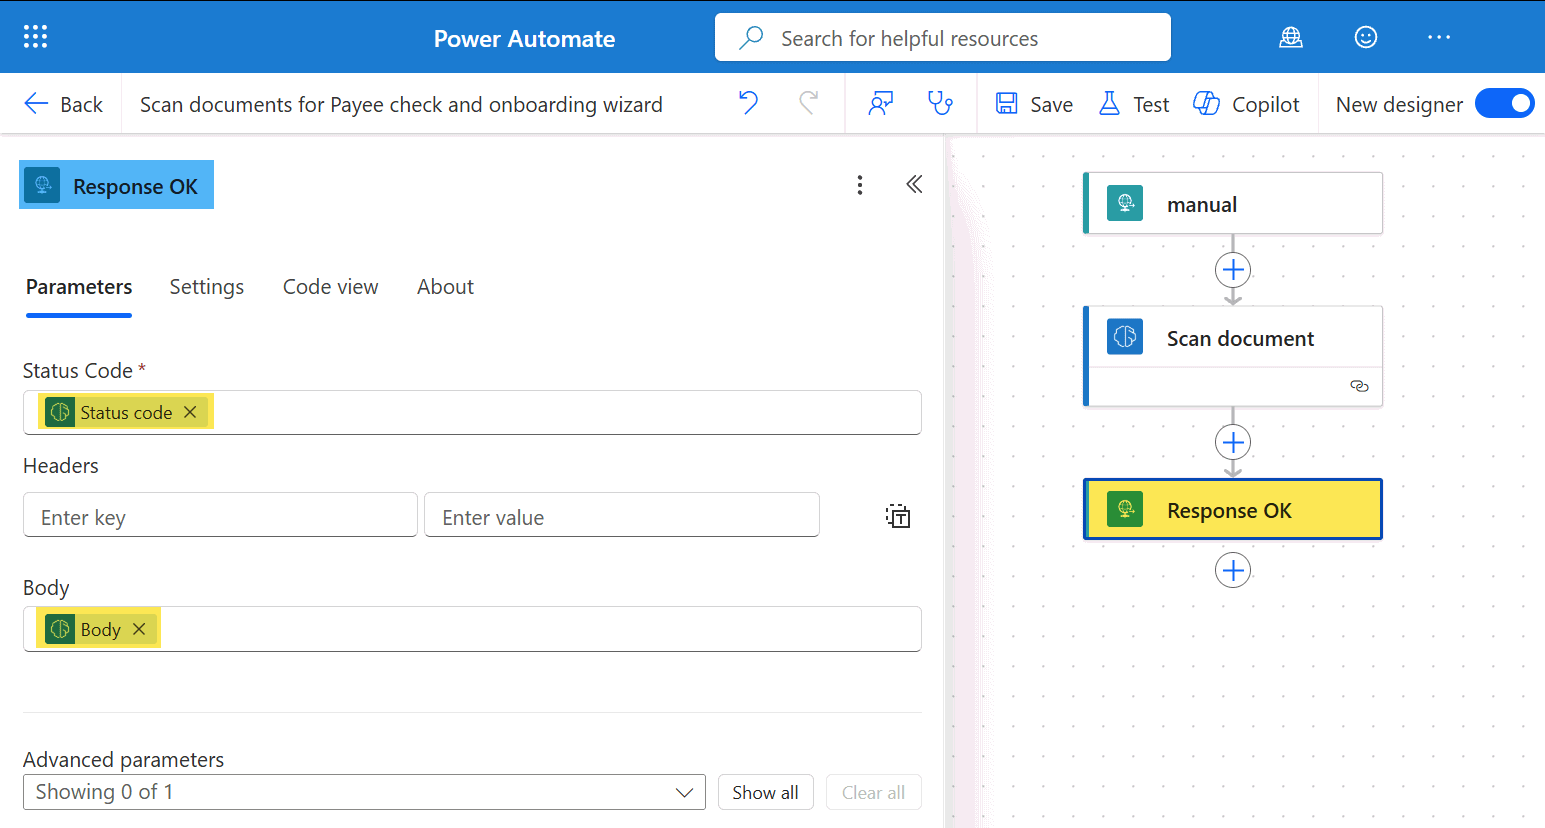The height and width of the screenshot is (828, 1545).
Task: Add step below Response OK node
Action: click(x=1233, y=570)
